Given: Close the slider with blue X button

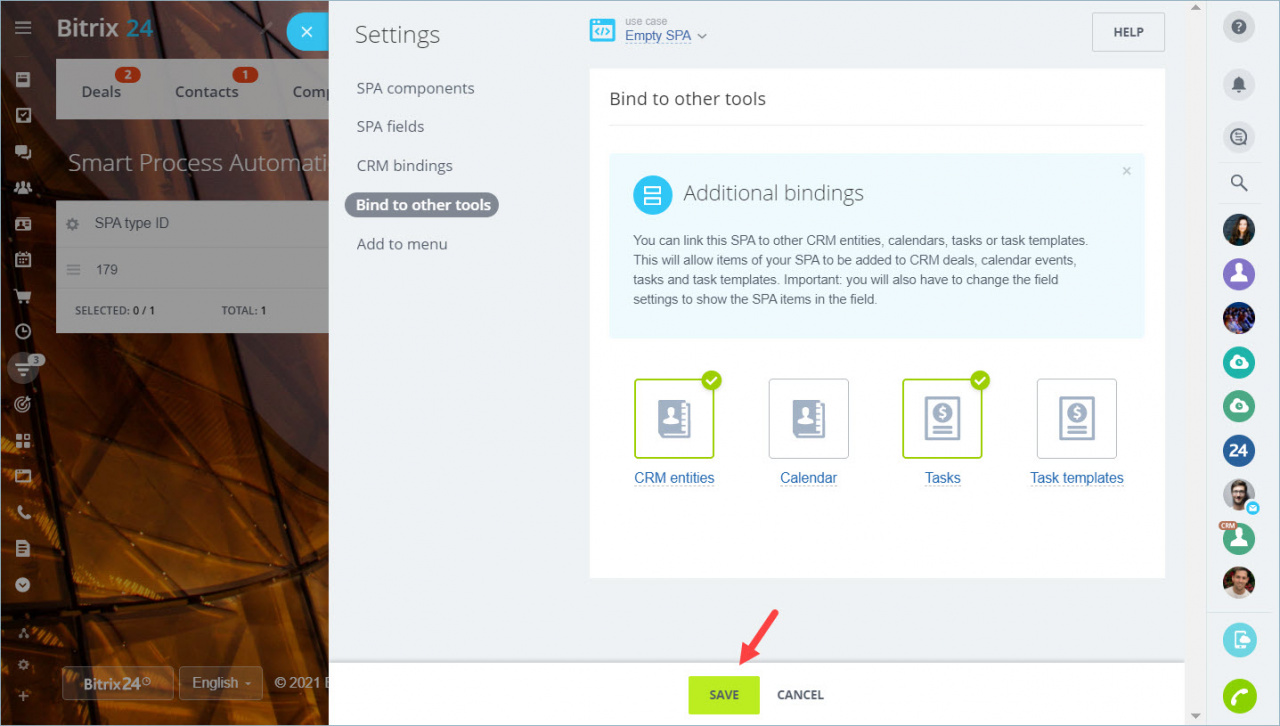Looking at the screenshot, I should (307, 32).
